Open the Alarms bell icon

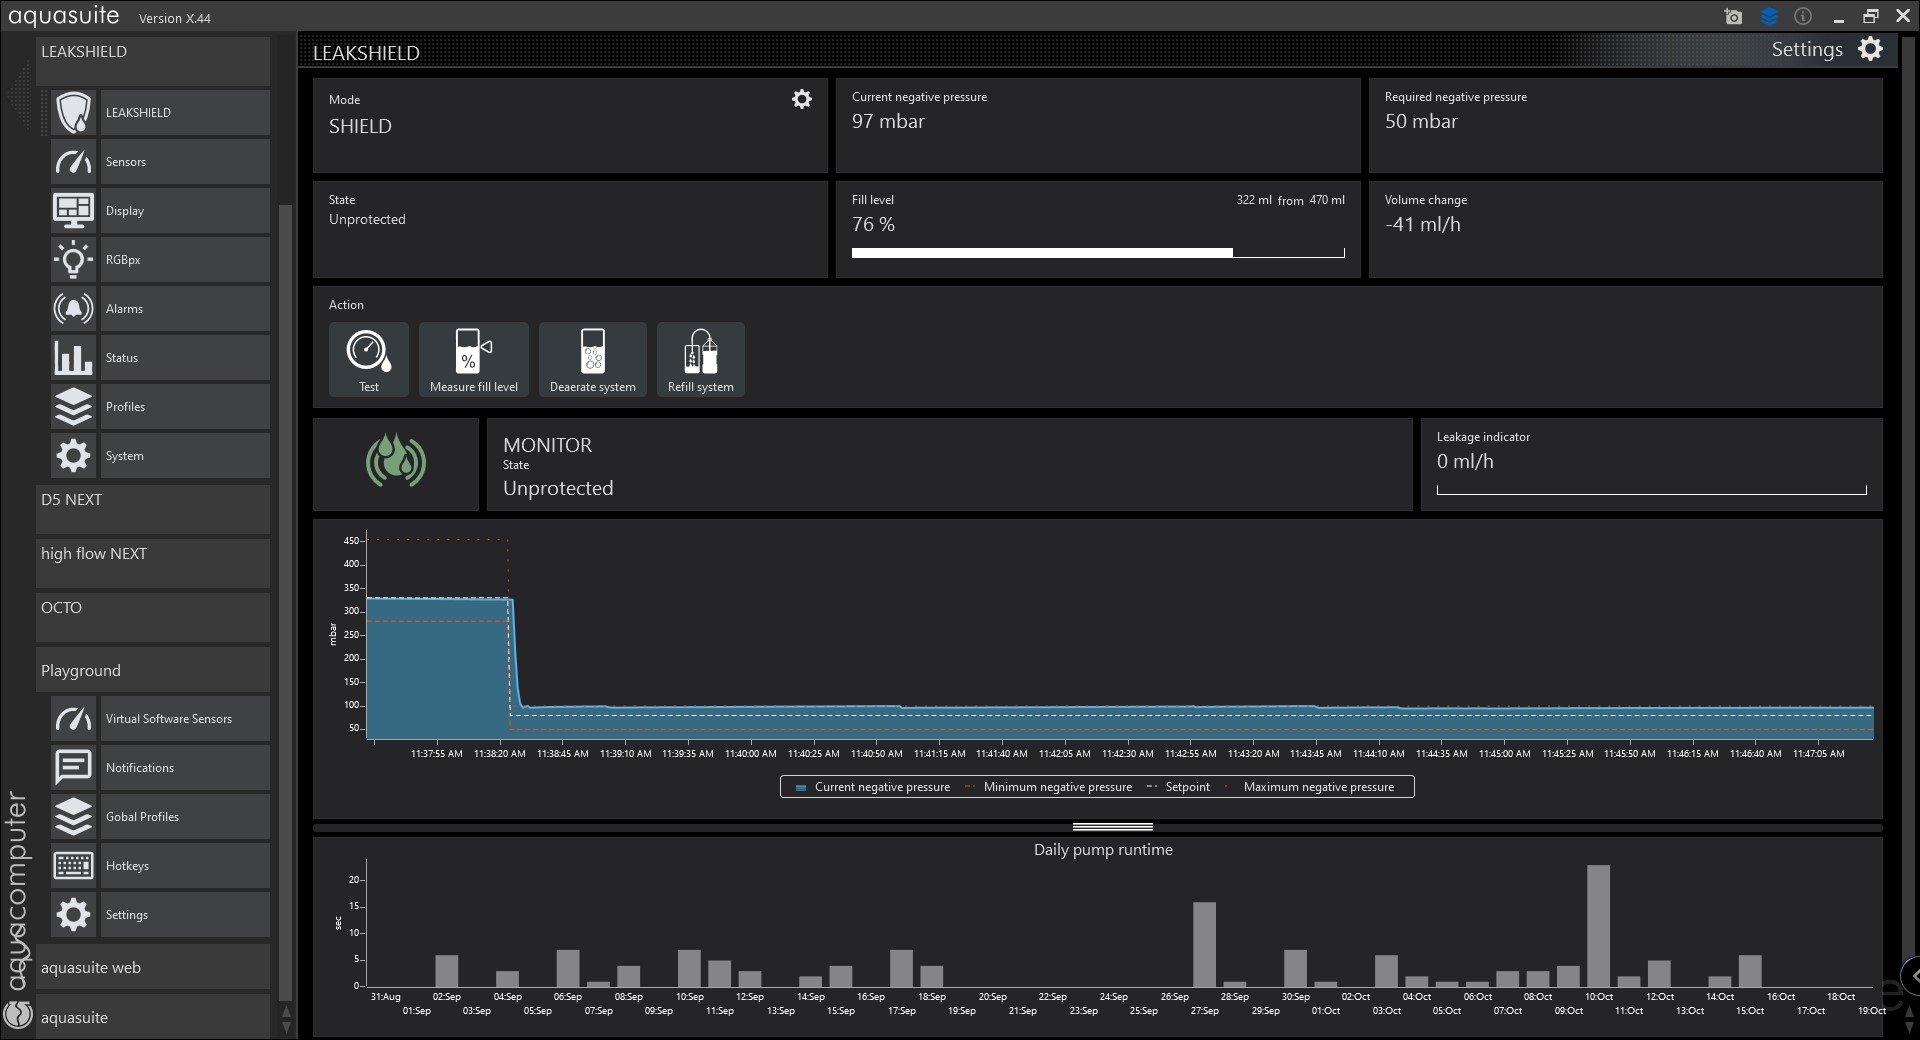(x=74, y=309)
